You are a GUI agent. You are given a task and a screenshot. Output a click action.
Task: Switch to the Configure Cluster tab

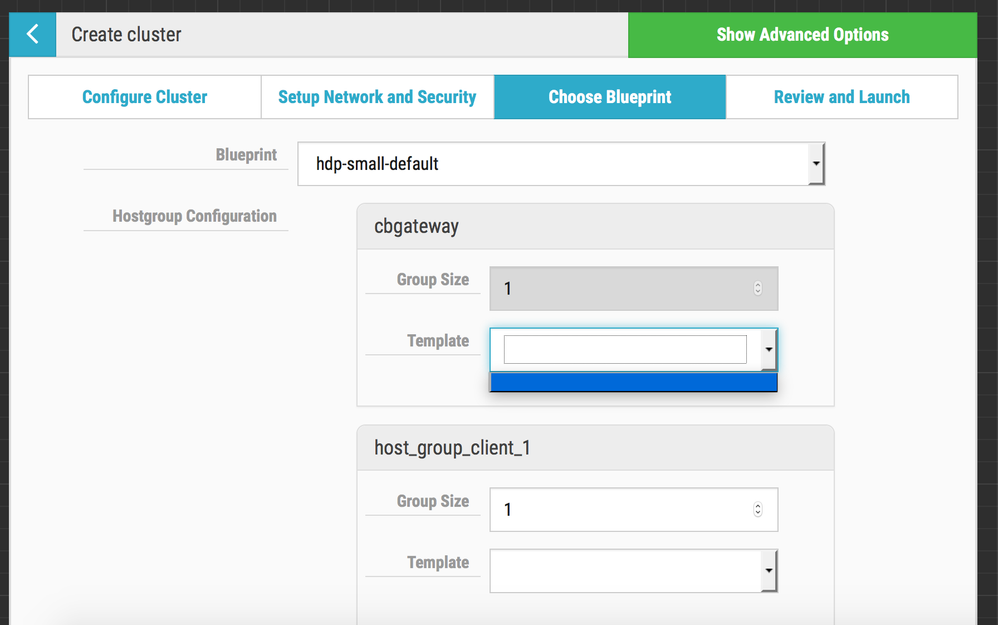click(x=145, y=97)
